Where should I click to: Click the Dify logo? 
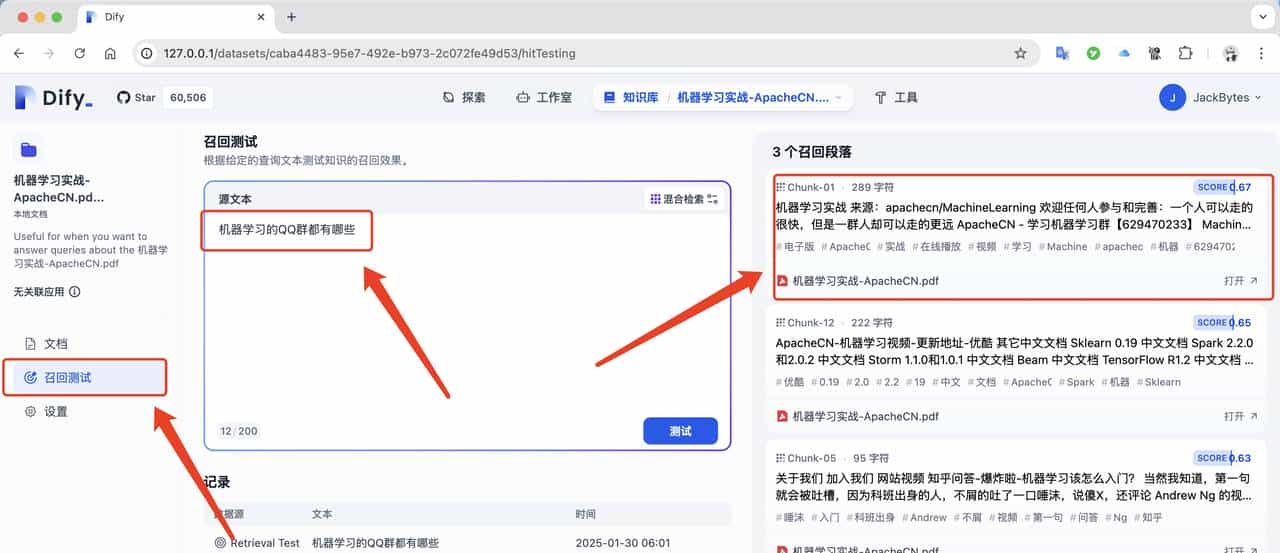point(54,97)
